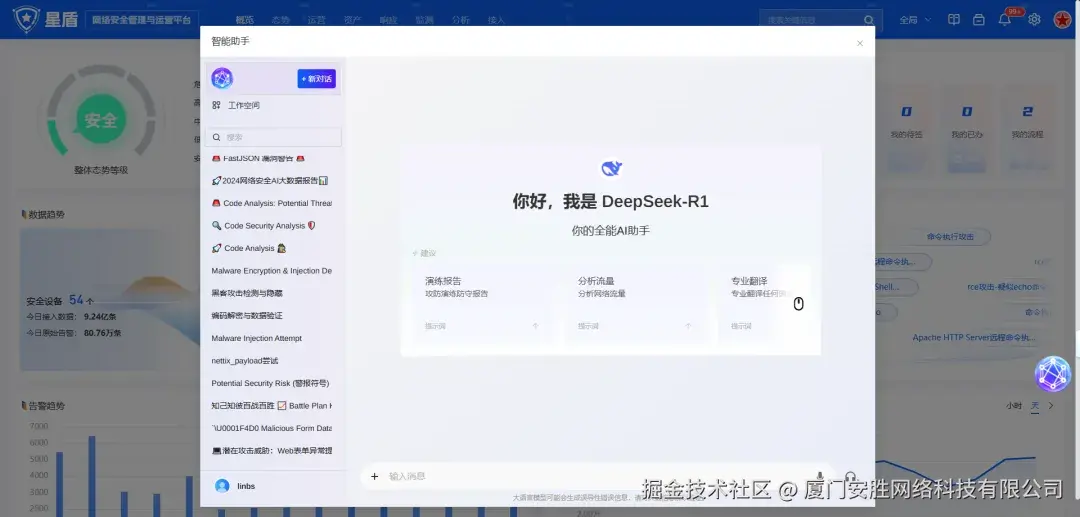The width and height of the screenshot is (1080, 517).
Task: Click the 命令执行攻击 tag on dashboard
Action: [x=951, y=237]
